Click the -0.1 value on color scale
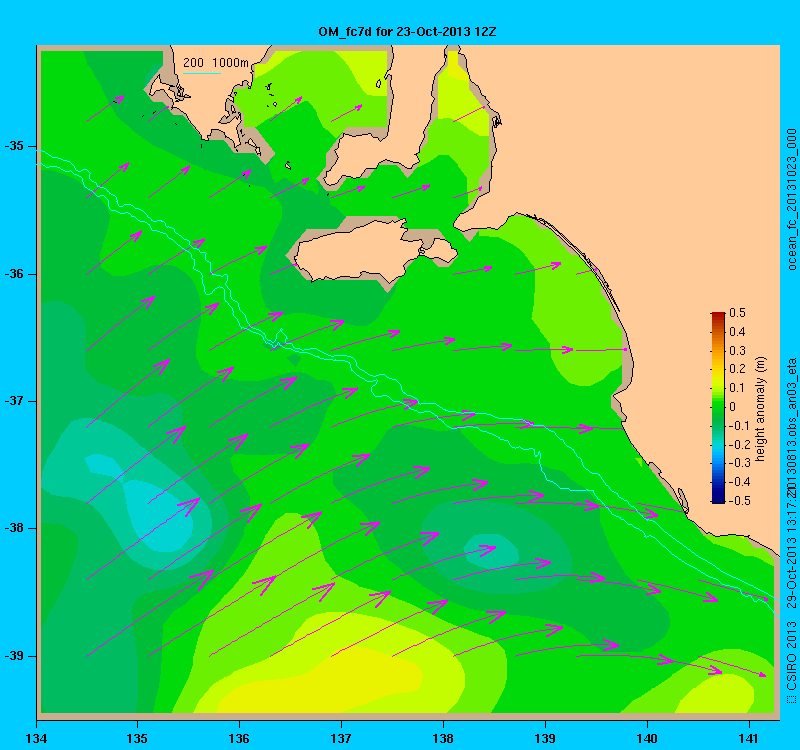The image size is (800, 750). click(x=739, y=426)
